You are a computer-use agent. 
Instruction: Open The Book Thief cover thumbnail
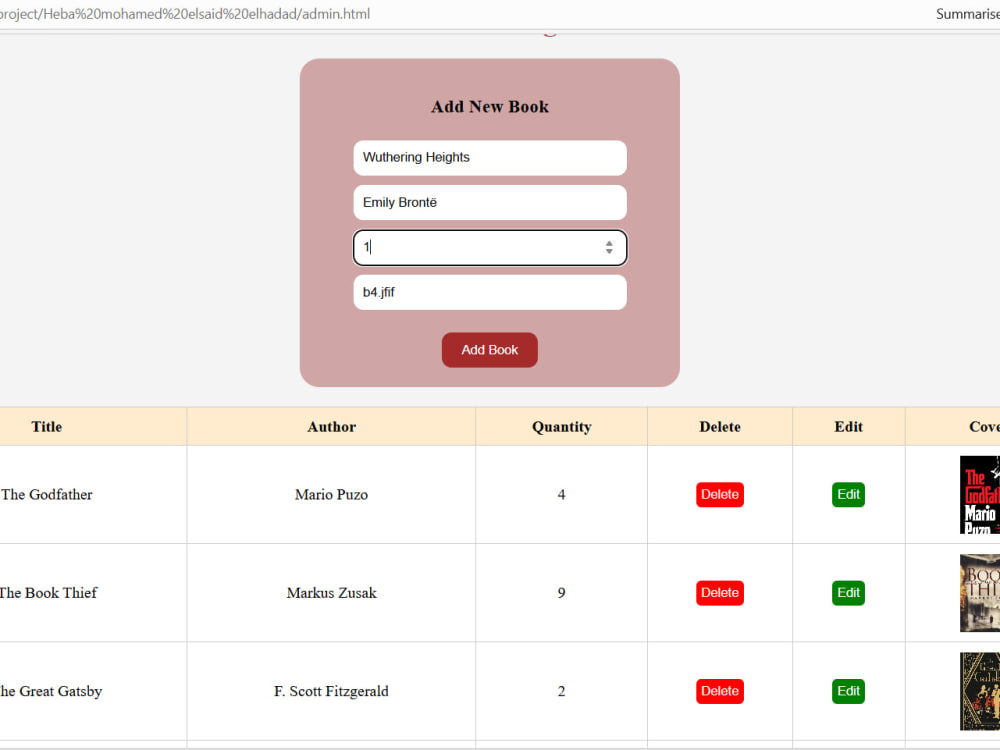coord(980,592)
